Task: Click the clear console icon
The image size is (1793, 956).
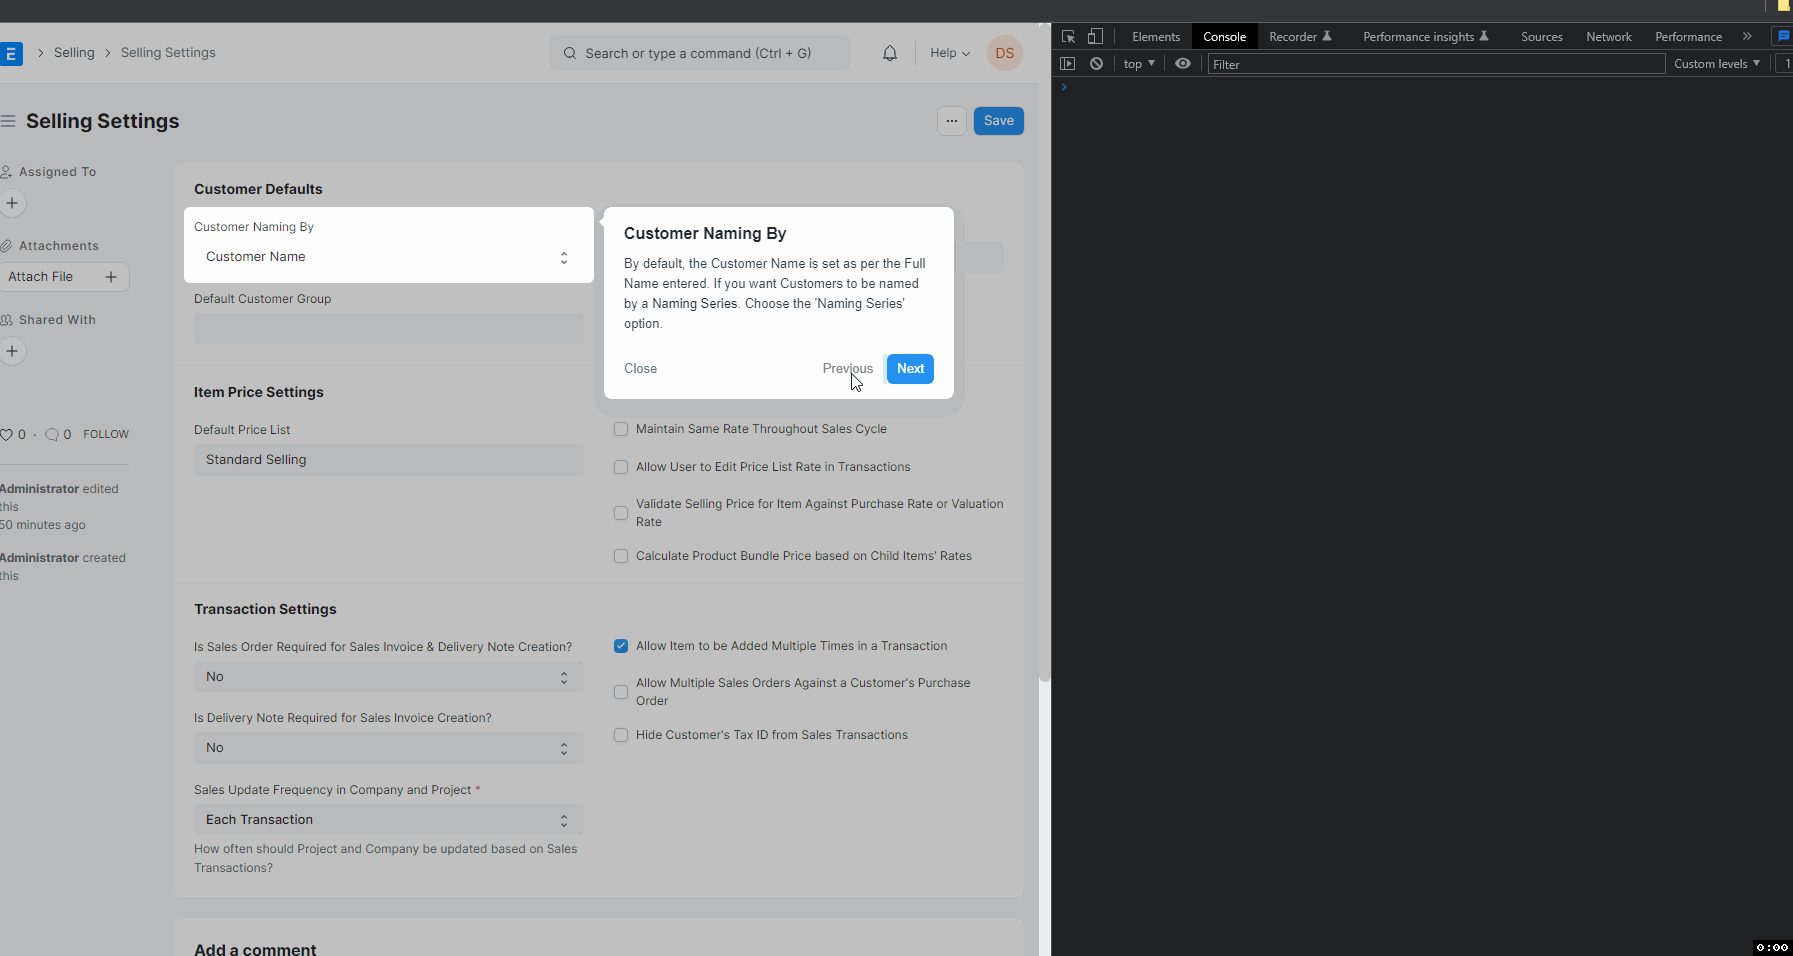Action: [1096, 63]
